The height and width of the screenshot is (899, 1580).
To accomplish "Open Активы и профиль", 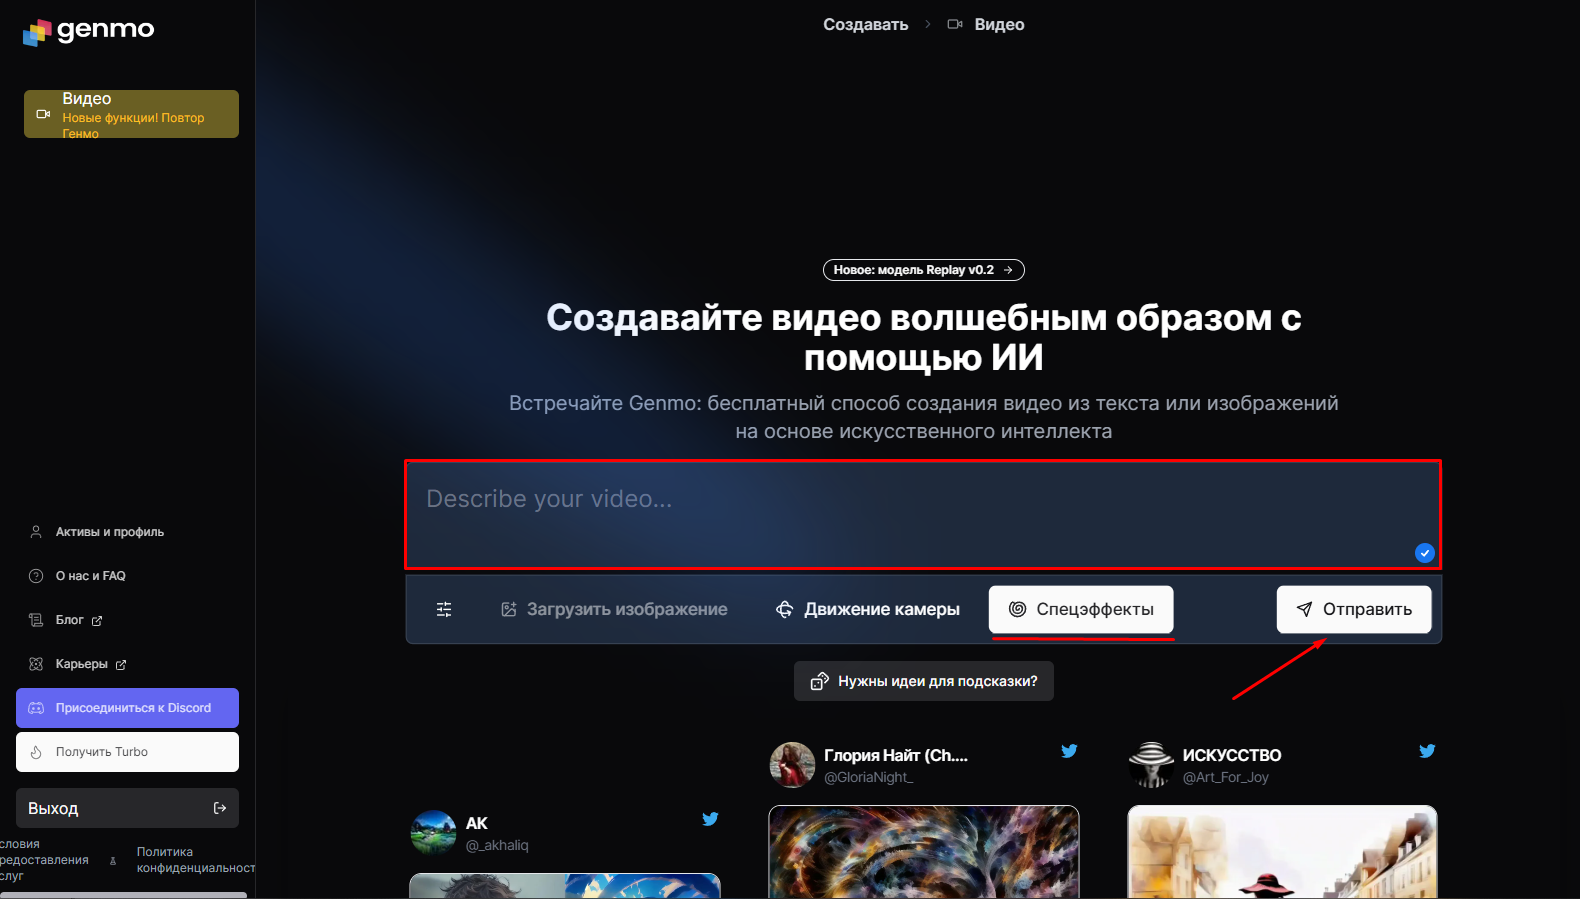I will [109, 532].
